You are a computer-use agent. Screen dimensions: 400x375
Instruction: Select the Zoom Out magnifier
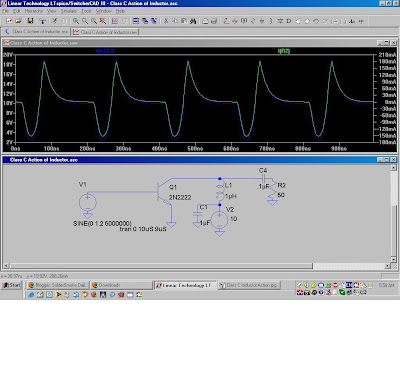(94, 21)
